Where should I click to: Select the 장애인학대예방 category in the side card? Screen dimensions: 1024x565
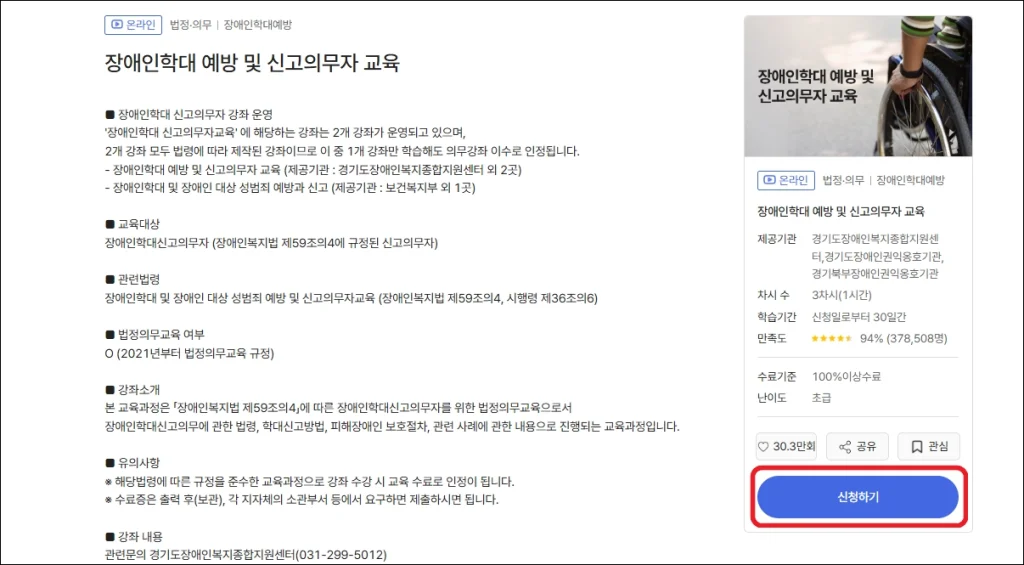tap(910, 180)
